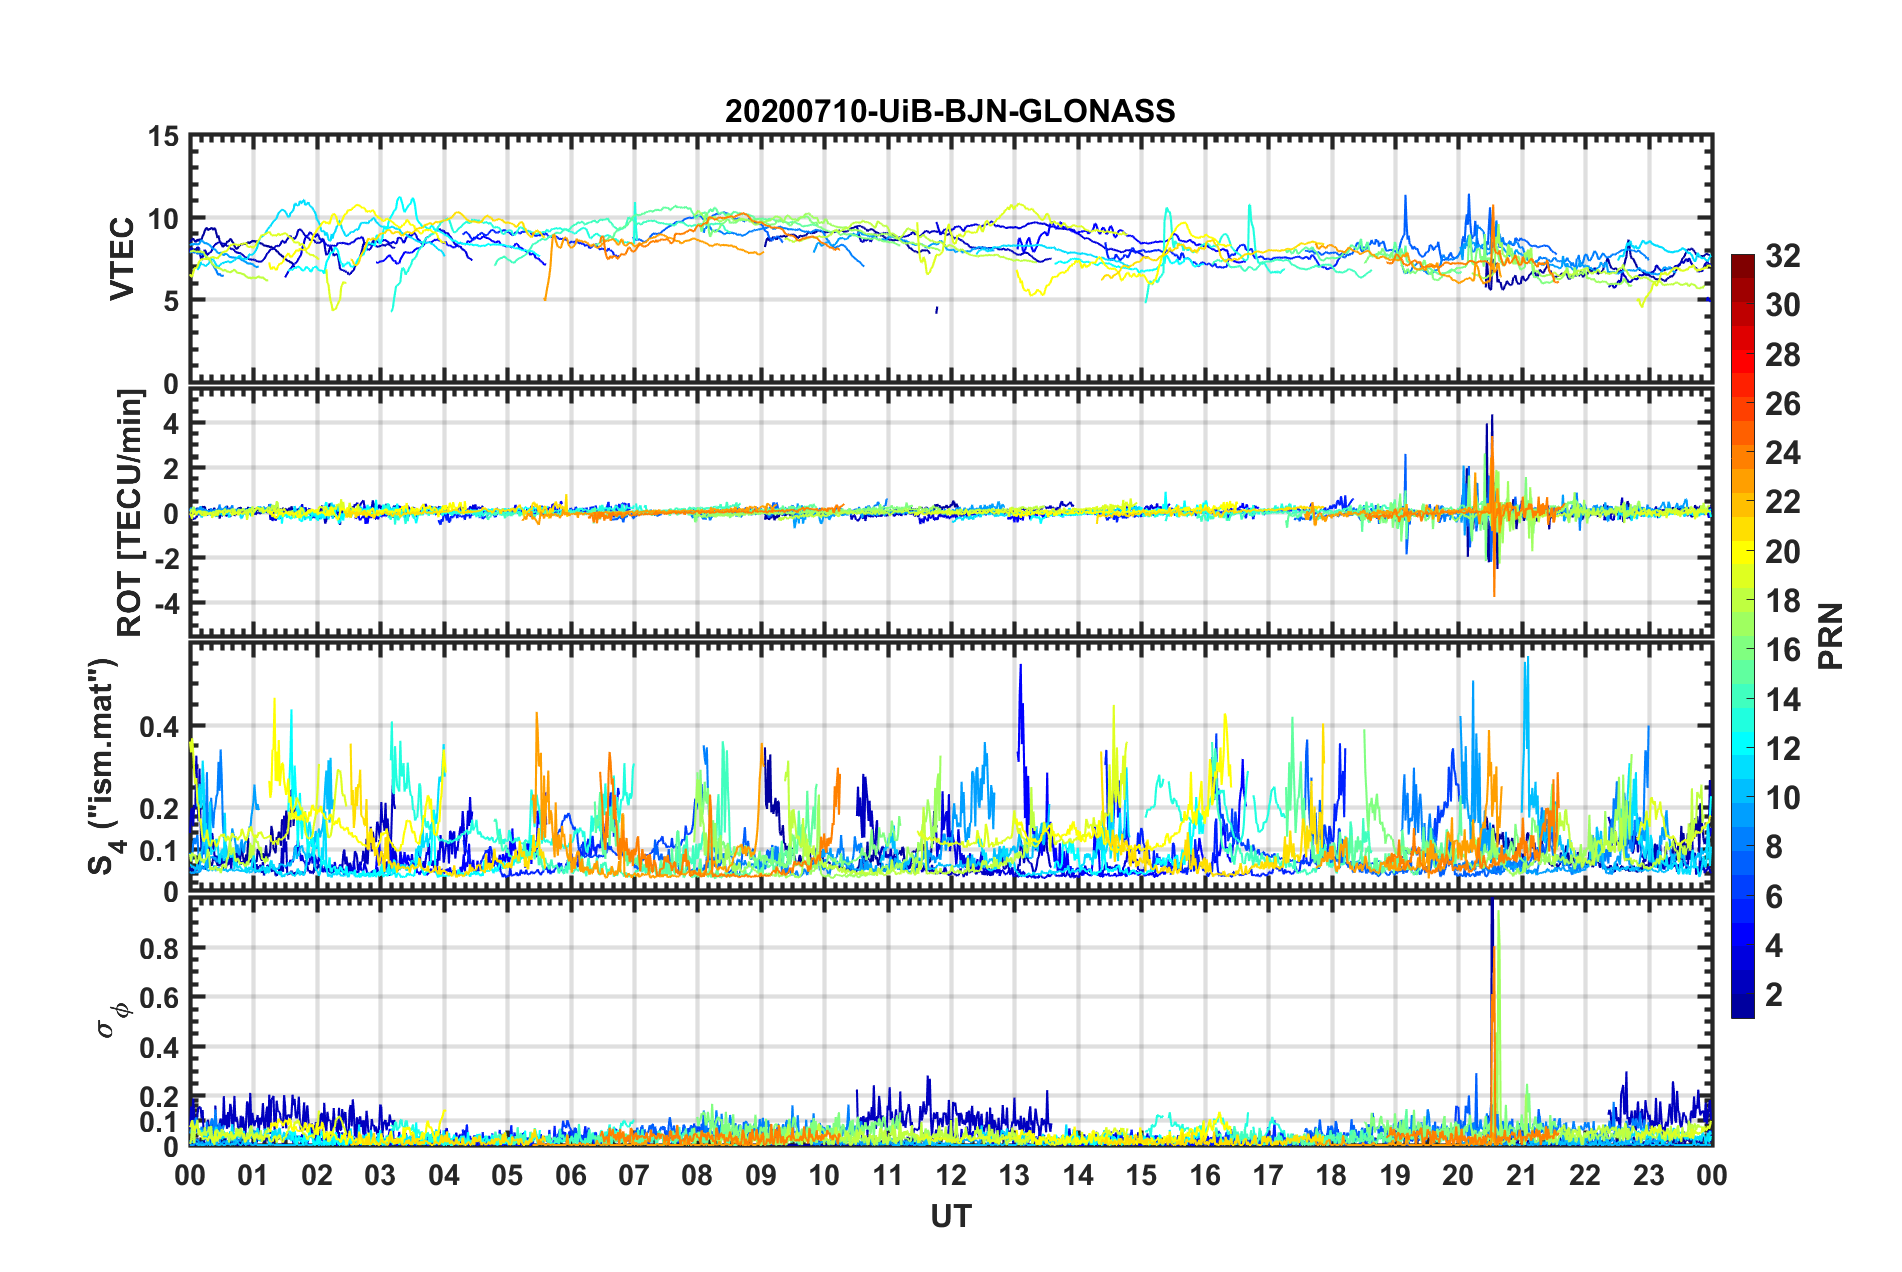Select the UT x-axis label
The height and width of the screenshot is (1272, 1902).
point(951,1215)
